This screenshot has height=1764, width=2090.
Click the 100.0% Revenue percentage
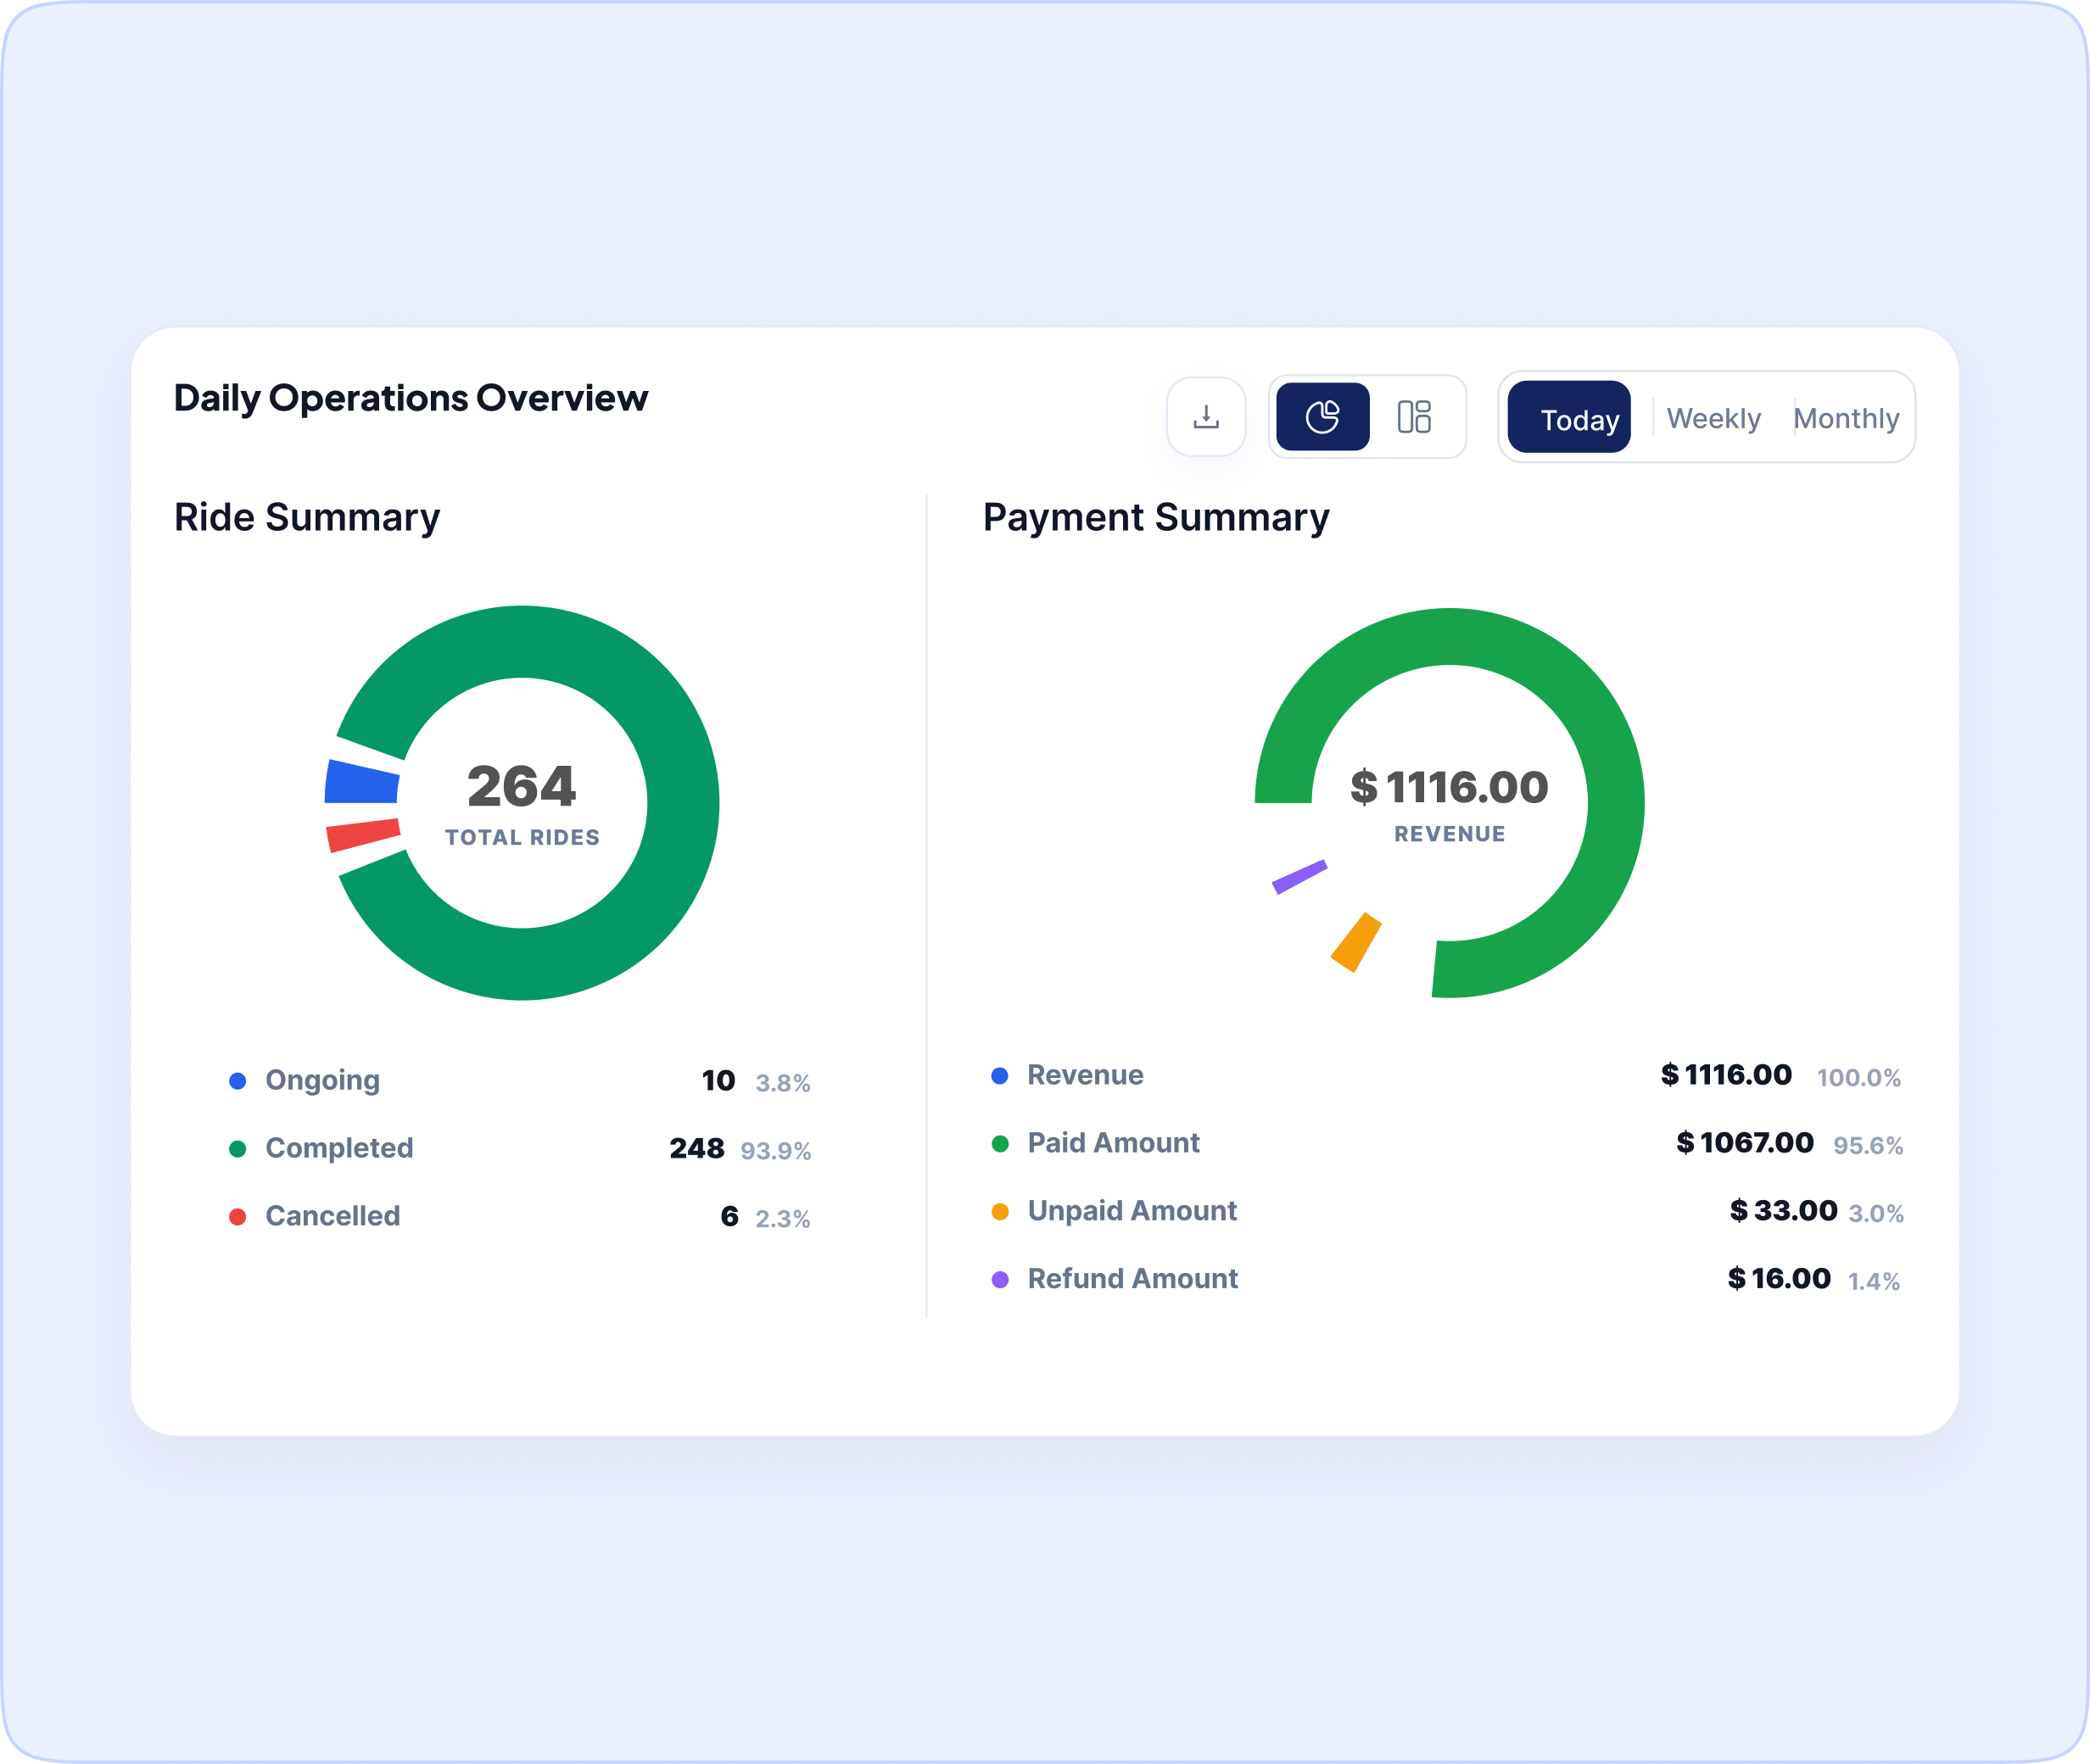tap(1859, 1078)
